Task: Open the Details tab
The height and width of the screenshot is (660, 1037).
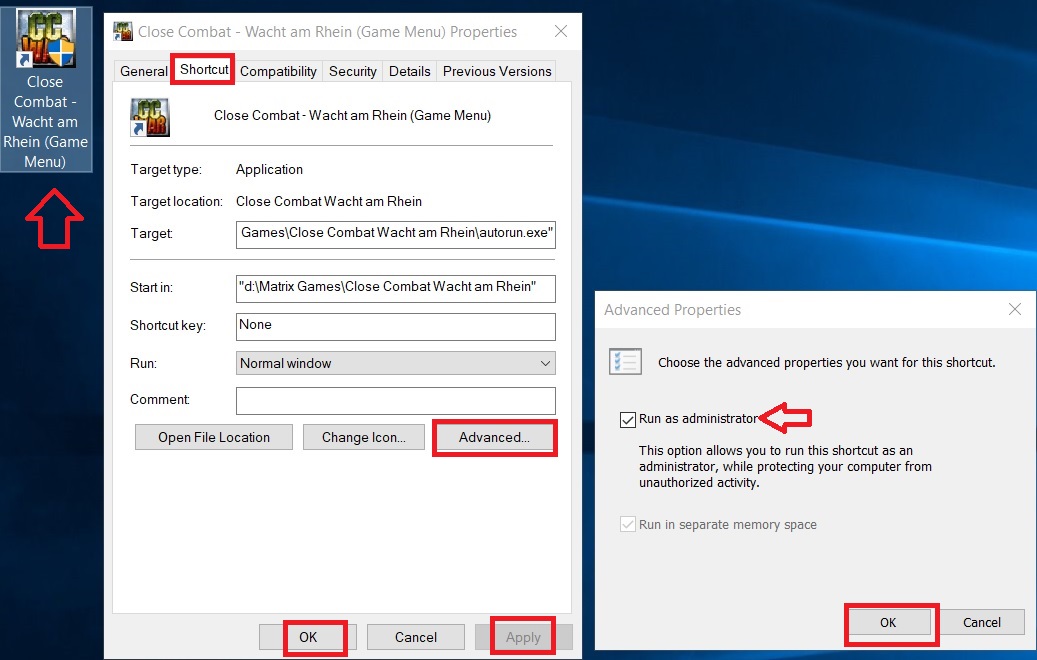Action: [x=409, y=71]
